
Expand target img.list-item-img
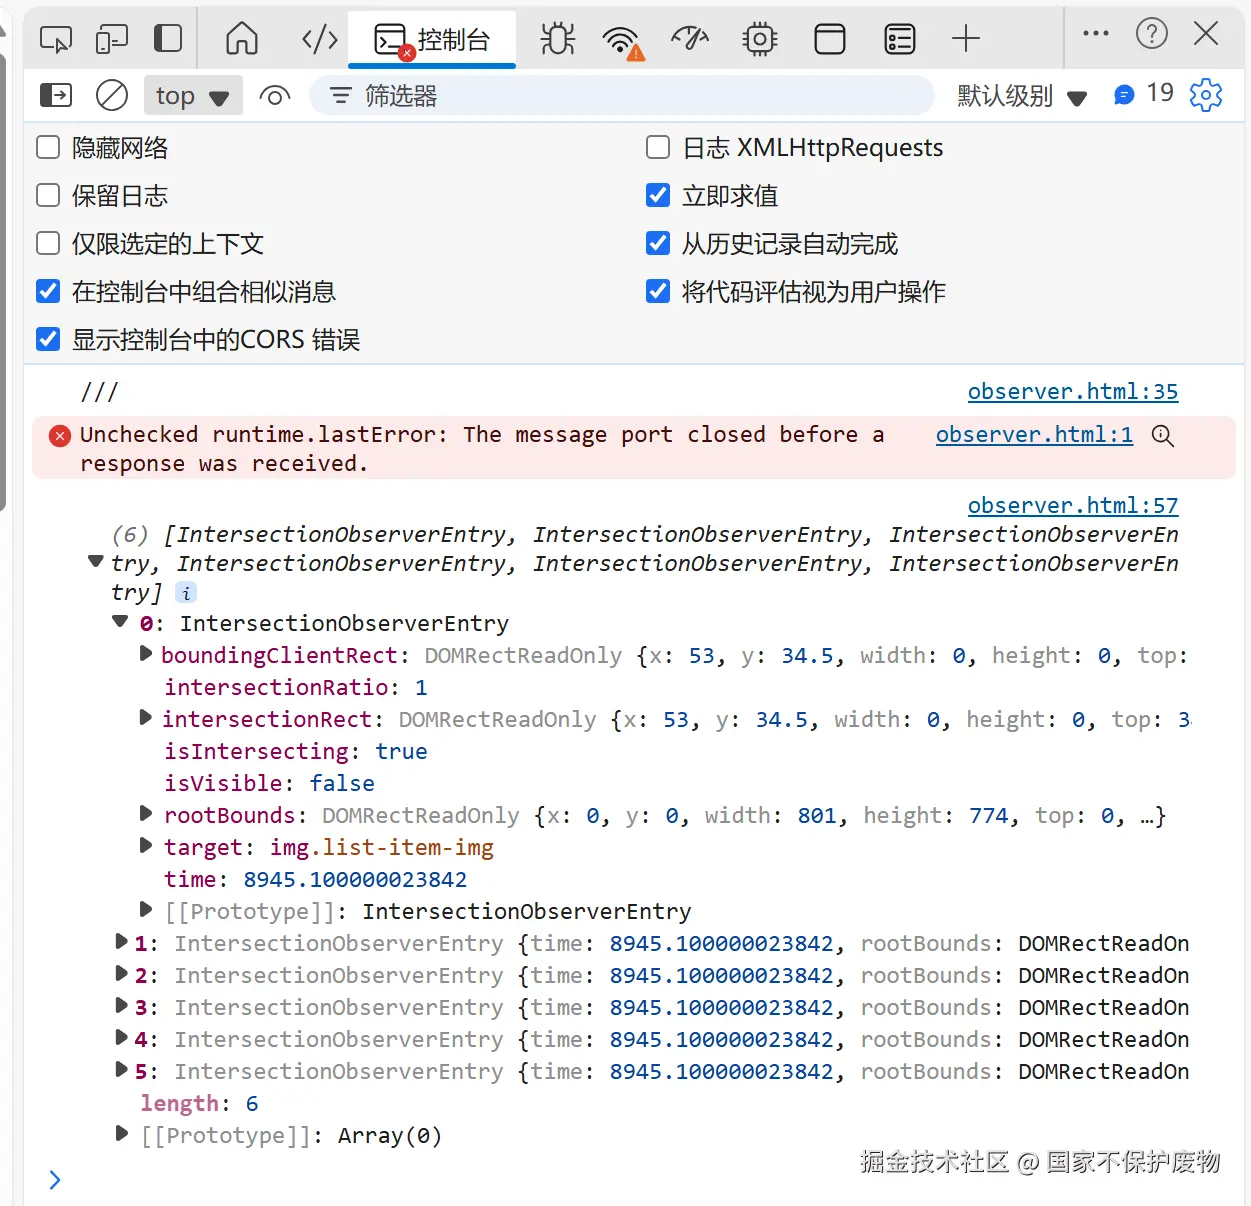tap(145, 846)
